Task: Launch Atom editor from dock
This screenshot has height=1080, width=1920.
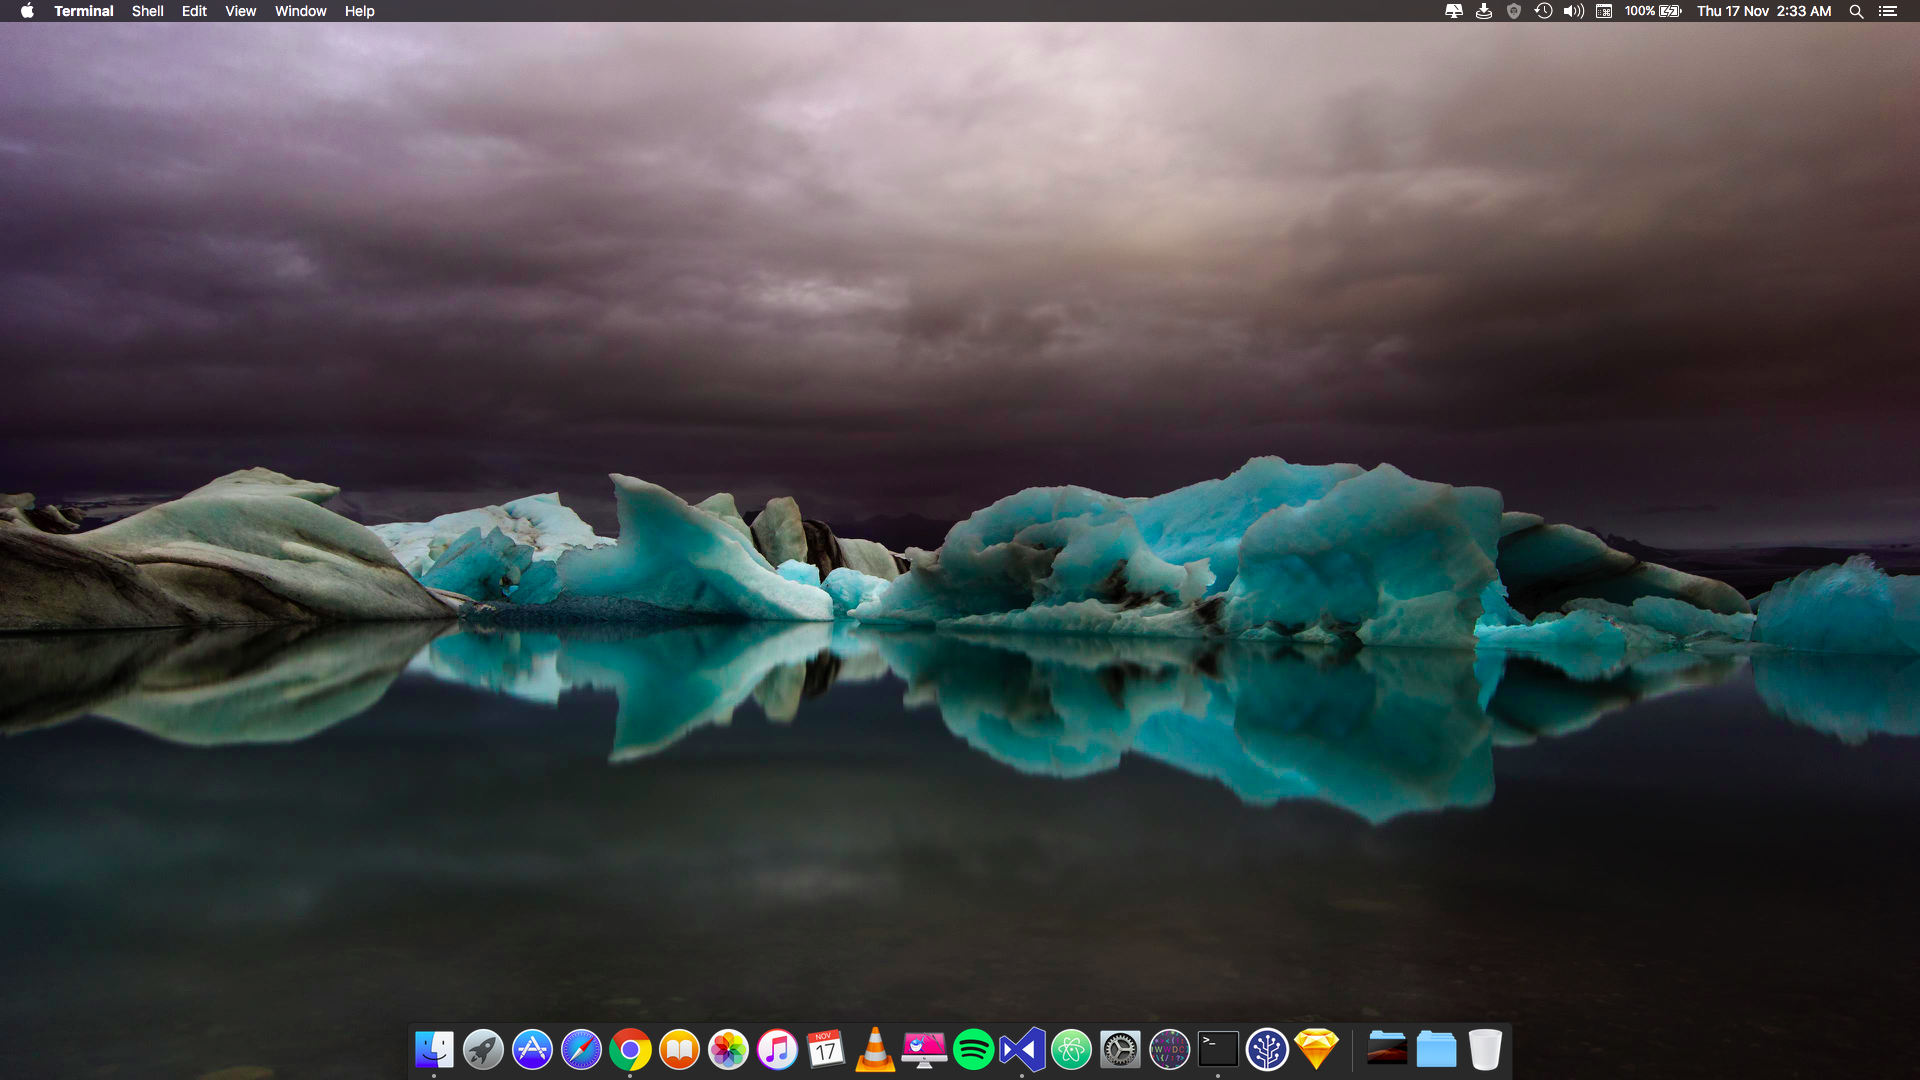Action: 1071,1050
